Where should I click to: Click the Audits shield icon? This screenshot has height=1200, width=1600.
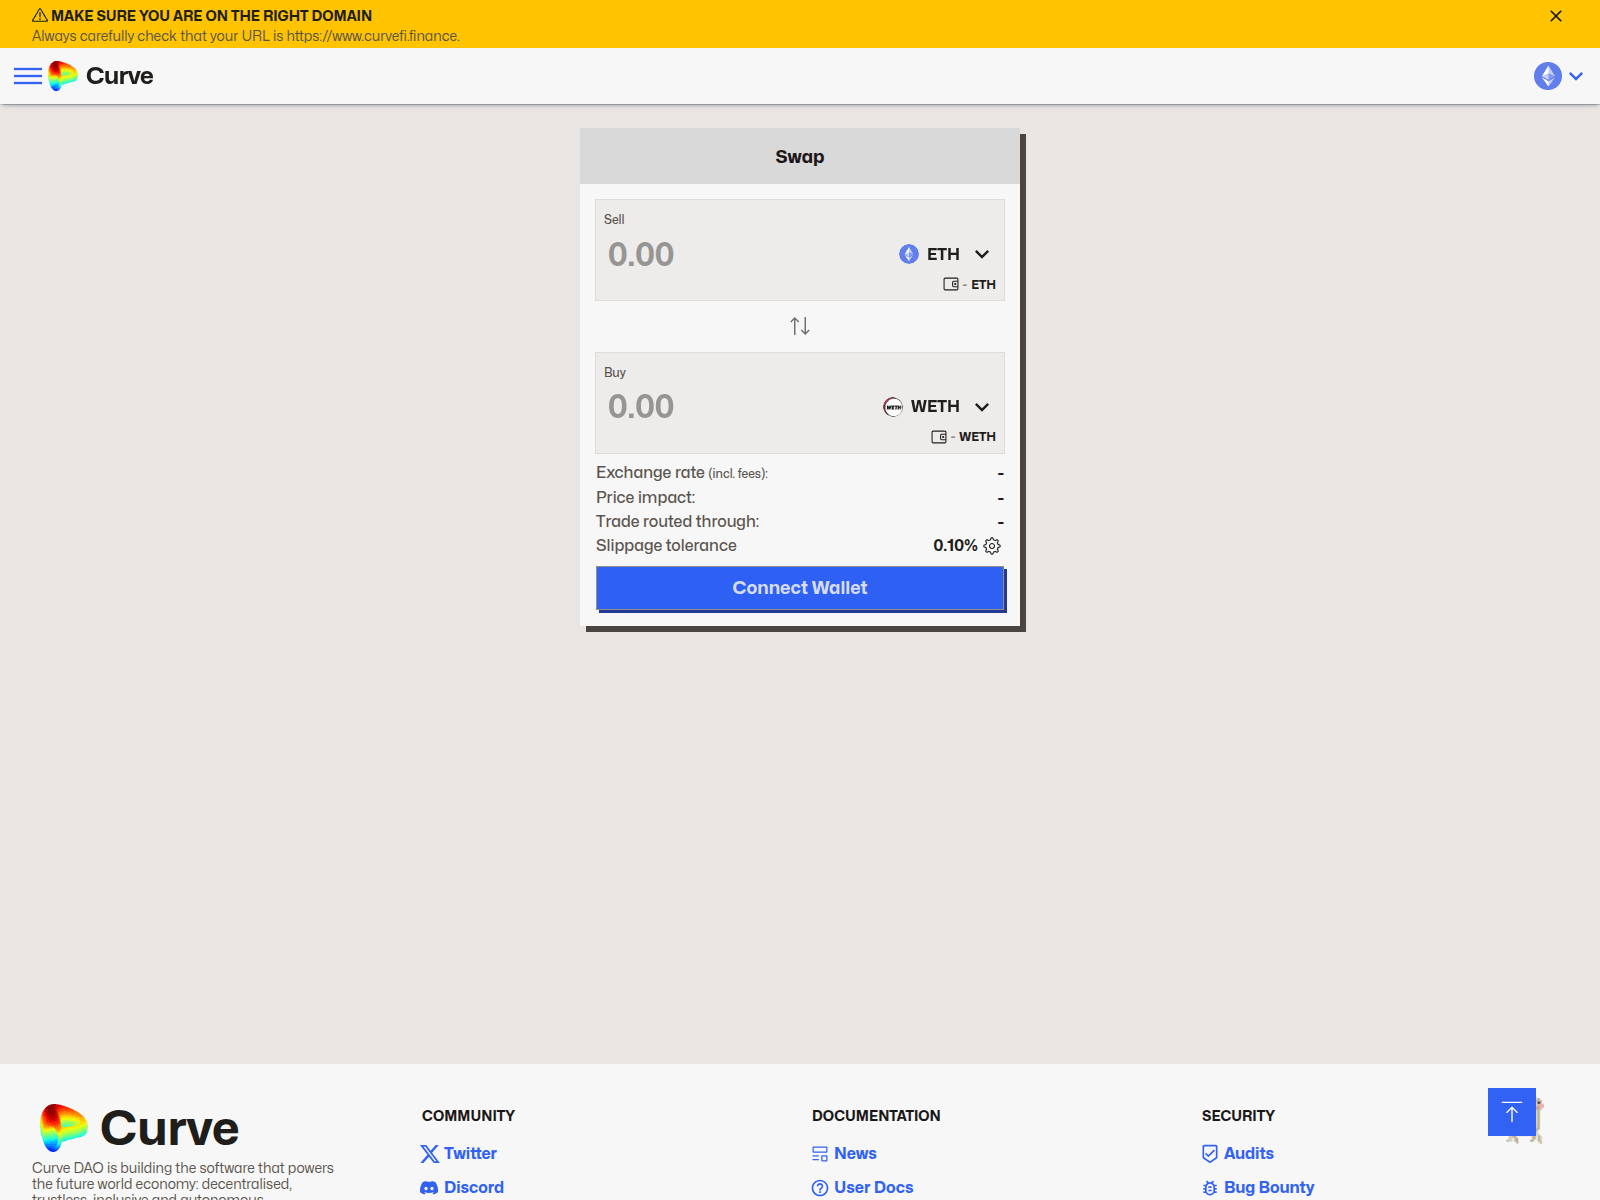pos(1210,1154)
